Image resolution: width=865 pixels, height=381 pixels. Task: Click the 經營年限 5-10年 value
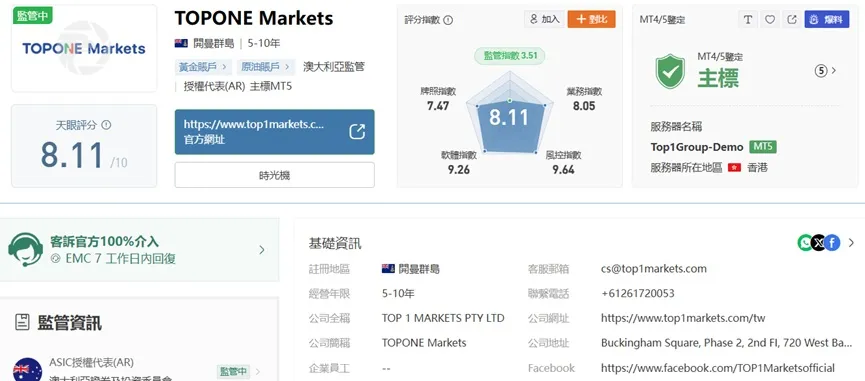pos(398,293)
